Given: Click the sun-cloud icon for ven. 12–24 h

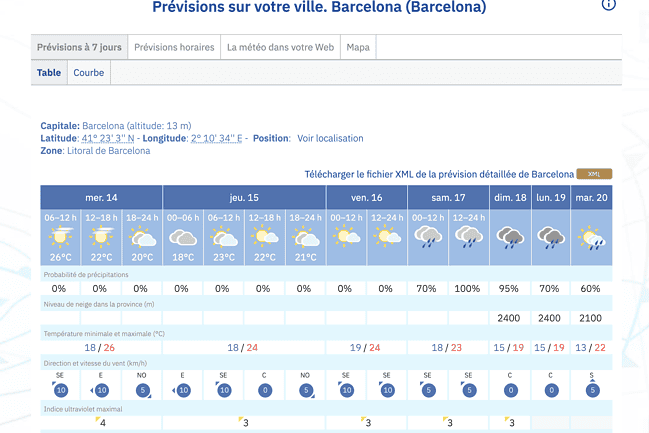Looking at the screenshot, I should [x=387, y=237].
